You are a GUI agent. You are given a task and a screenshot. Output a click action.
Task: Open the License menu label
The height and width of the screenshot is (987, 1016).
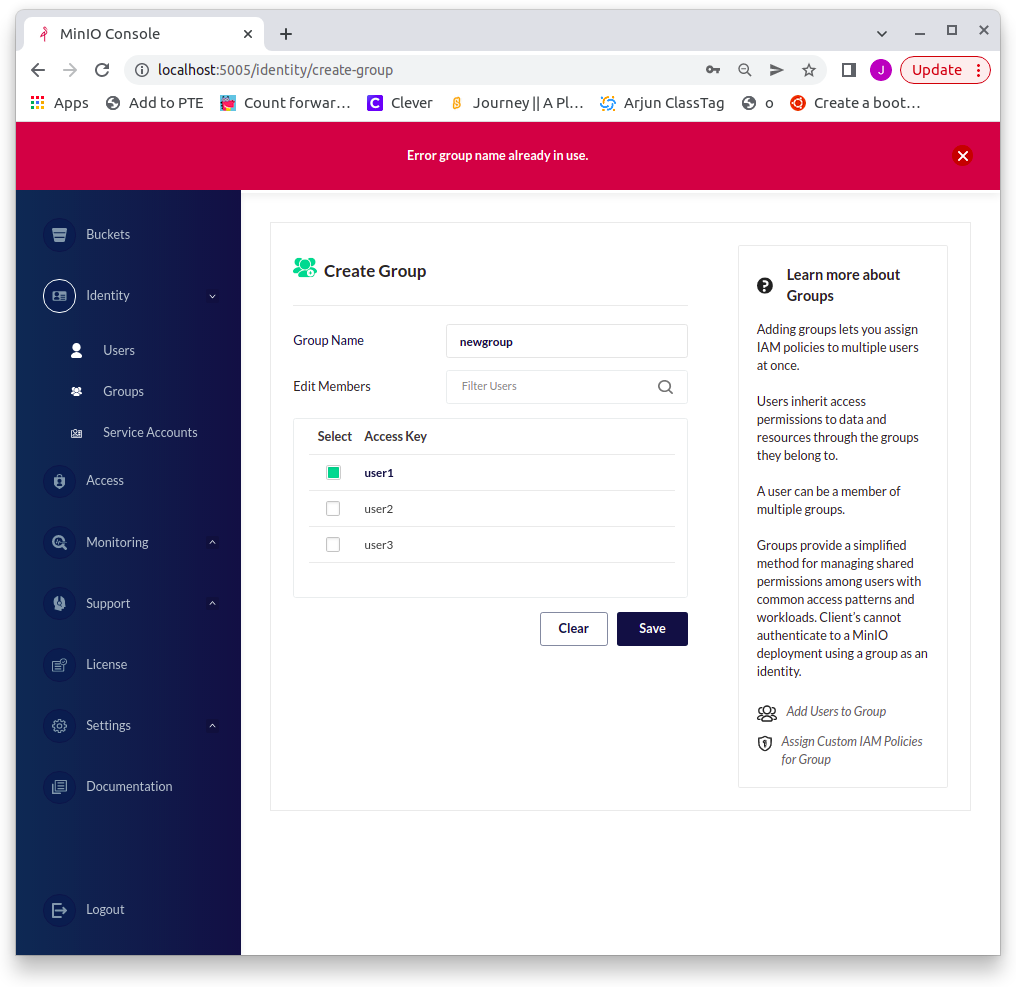pyautogui.click(x=106, y=664)
